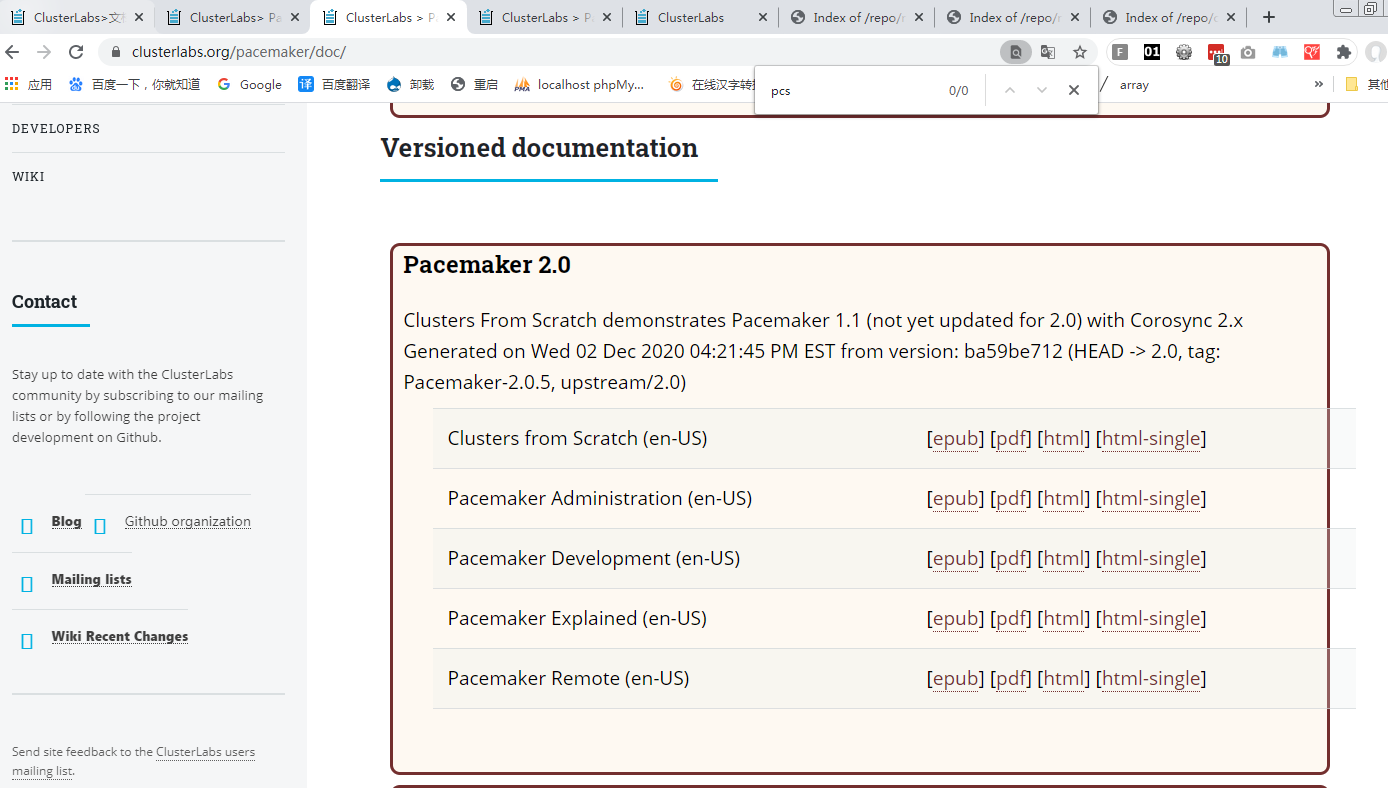Viewport: 1388px width, 788px height.
Task: Open the Chrome profile avatar
Action: 1377,52
